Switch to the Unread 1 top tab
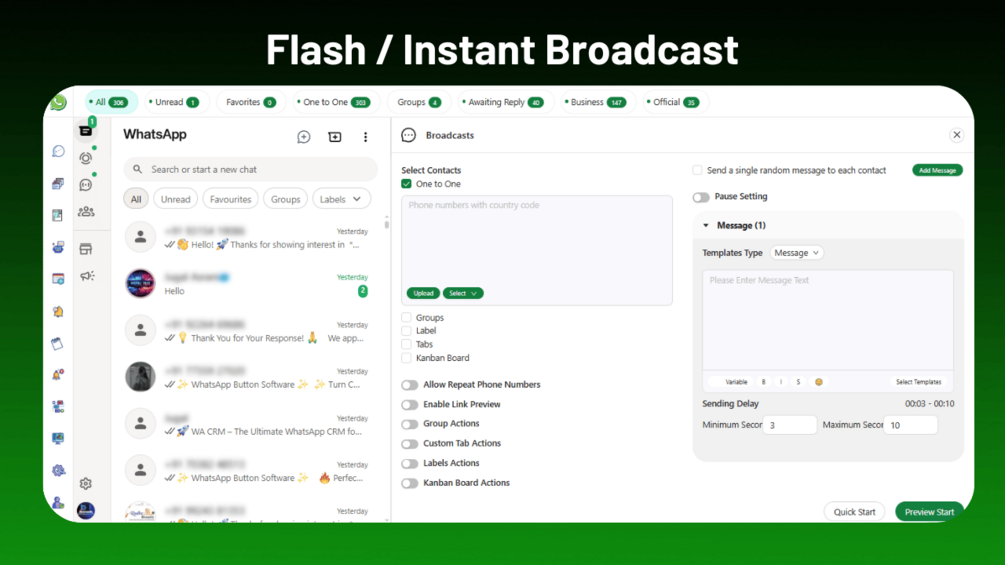Image resolution: width=1005 pixels, height=565 pixels. (174, 102)
